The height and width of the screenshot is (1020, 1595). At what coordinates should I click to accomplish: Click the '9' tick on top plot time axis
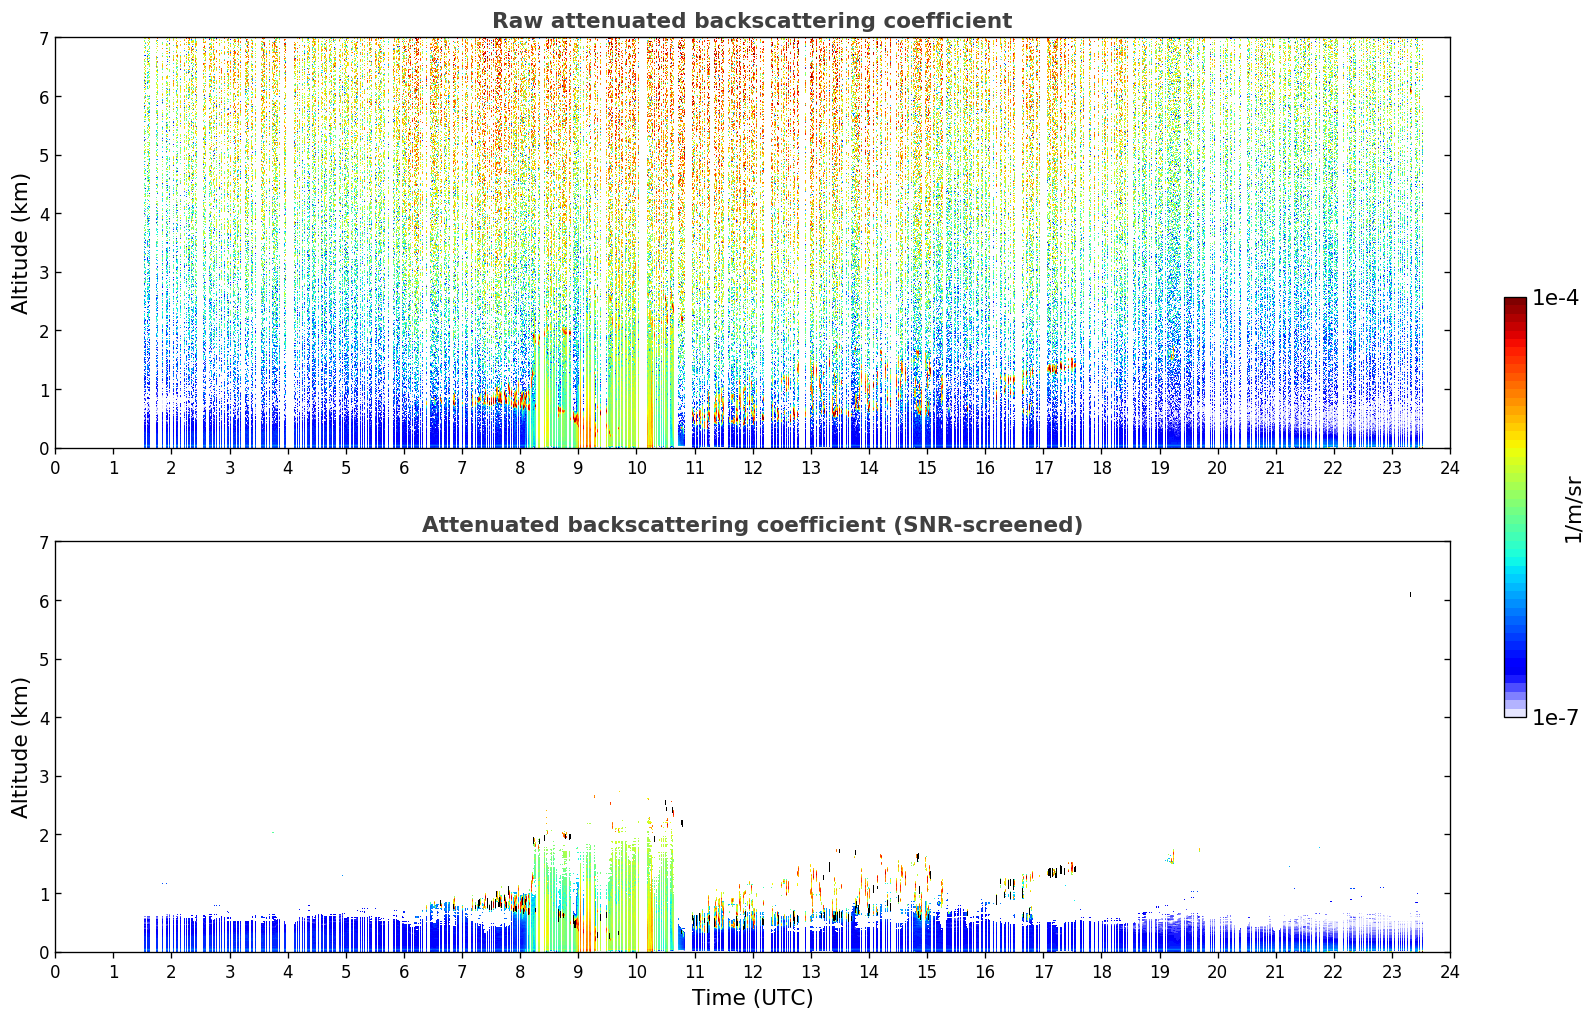[x=578, y=468]
